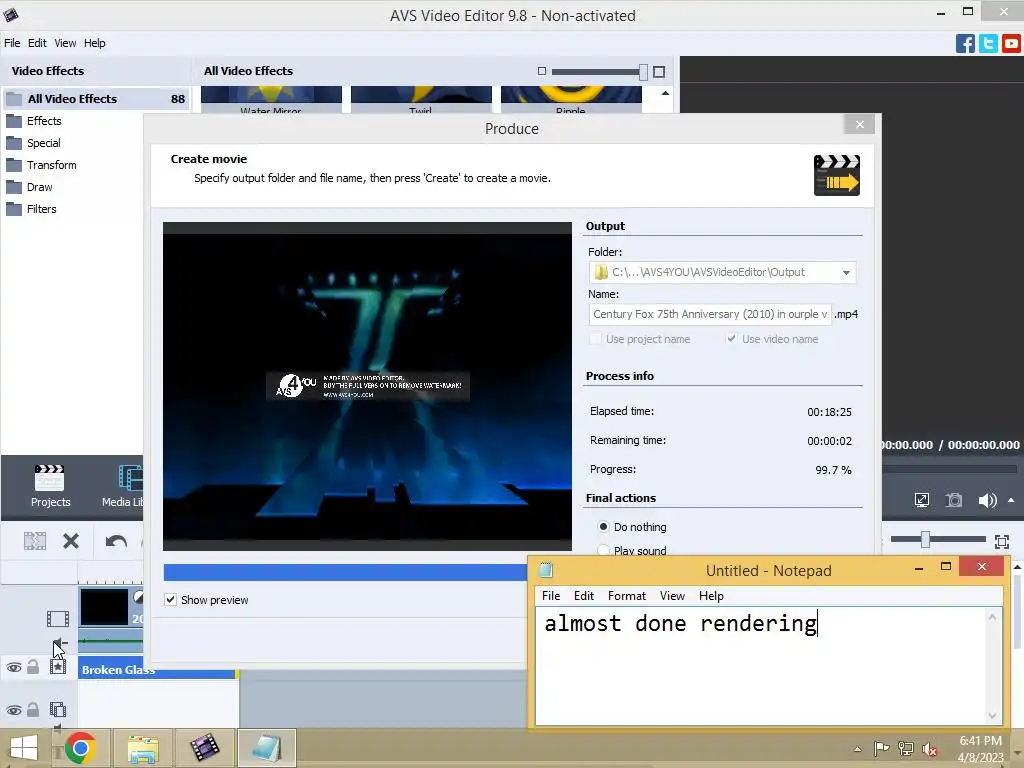This screenshot has height=768, width=1024.
Task: Toggle the Use project name checkbox
Action: 595,339
